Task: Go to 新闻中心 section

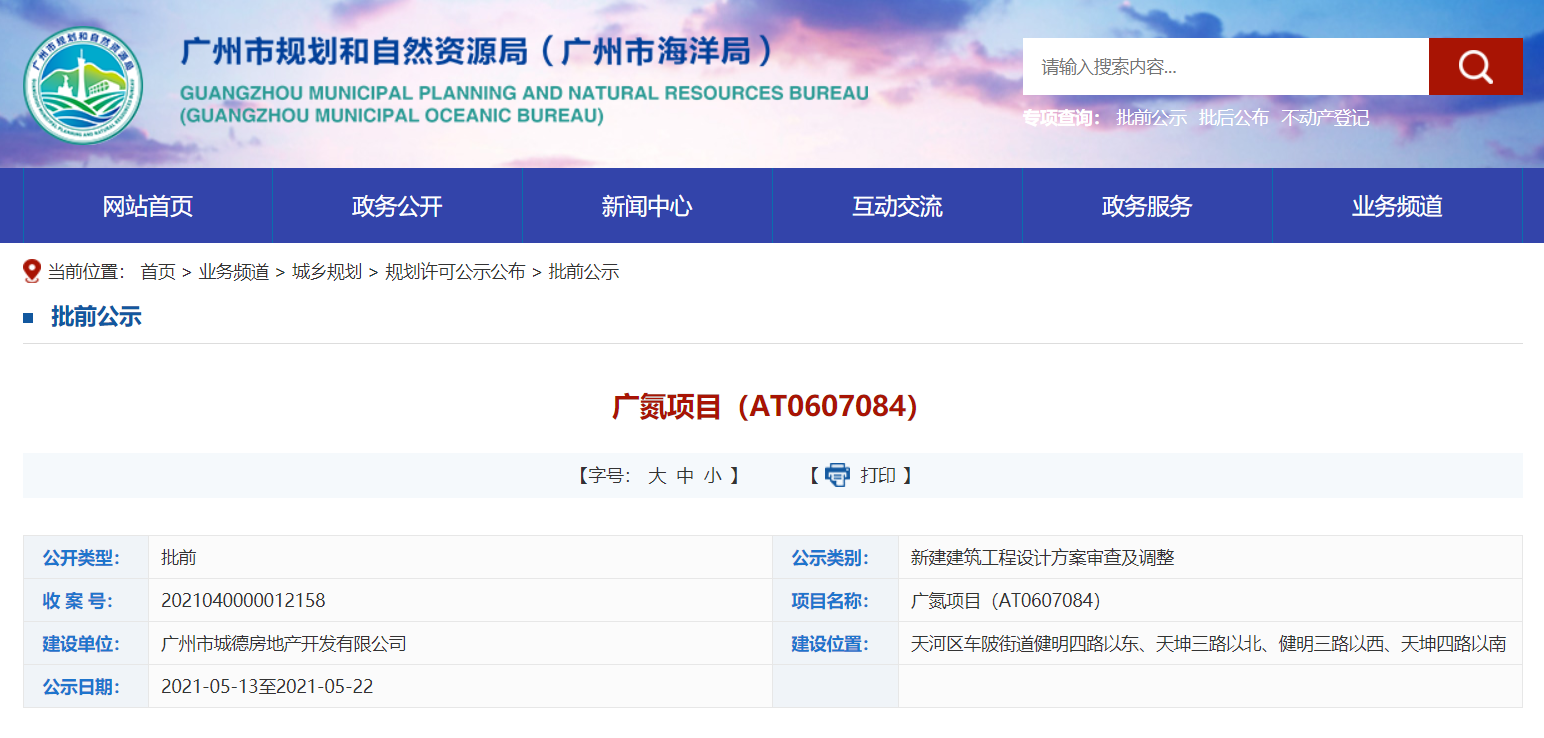Action: [x=647, y=206]
